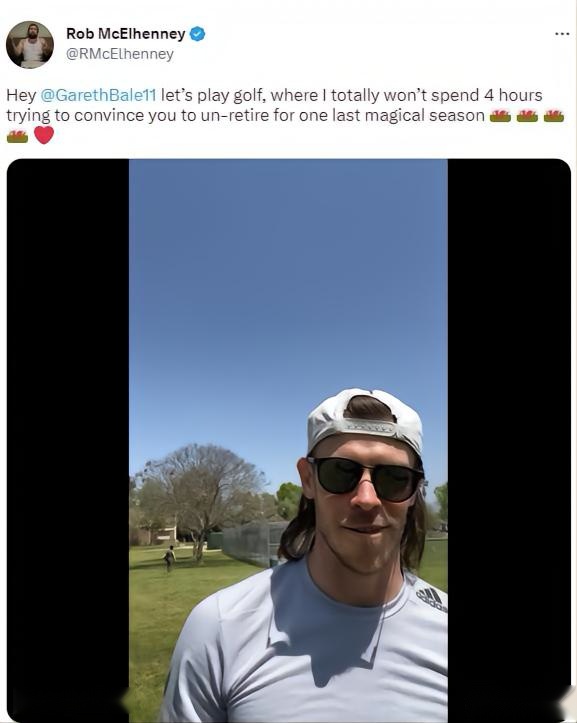
Task: Click the left black bar of video
Action: point(68,440)
